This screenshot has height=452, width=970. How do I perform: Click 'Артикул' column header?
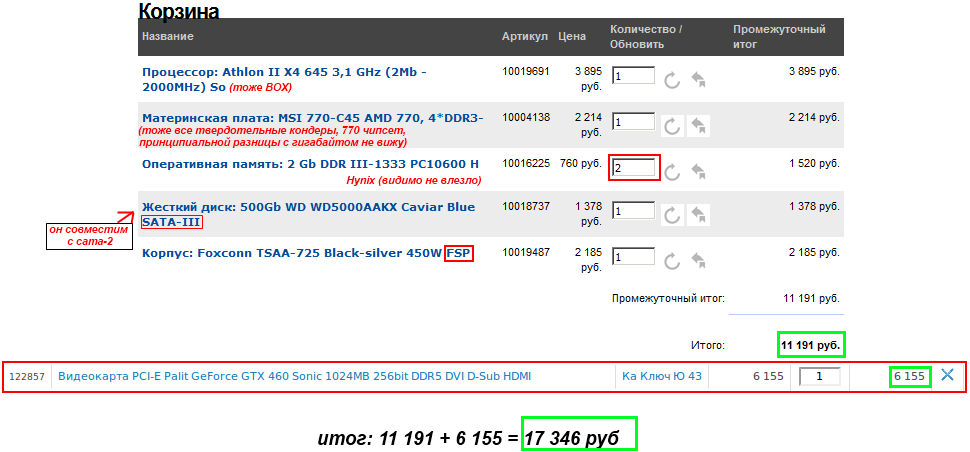pyautogui.click(x=525, y=36)
